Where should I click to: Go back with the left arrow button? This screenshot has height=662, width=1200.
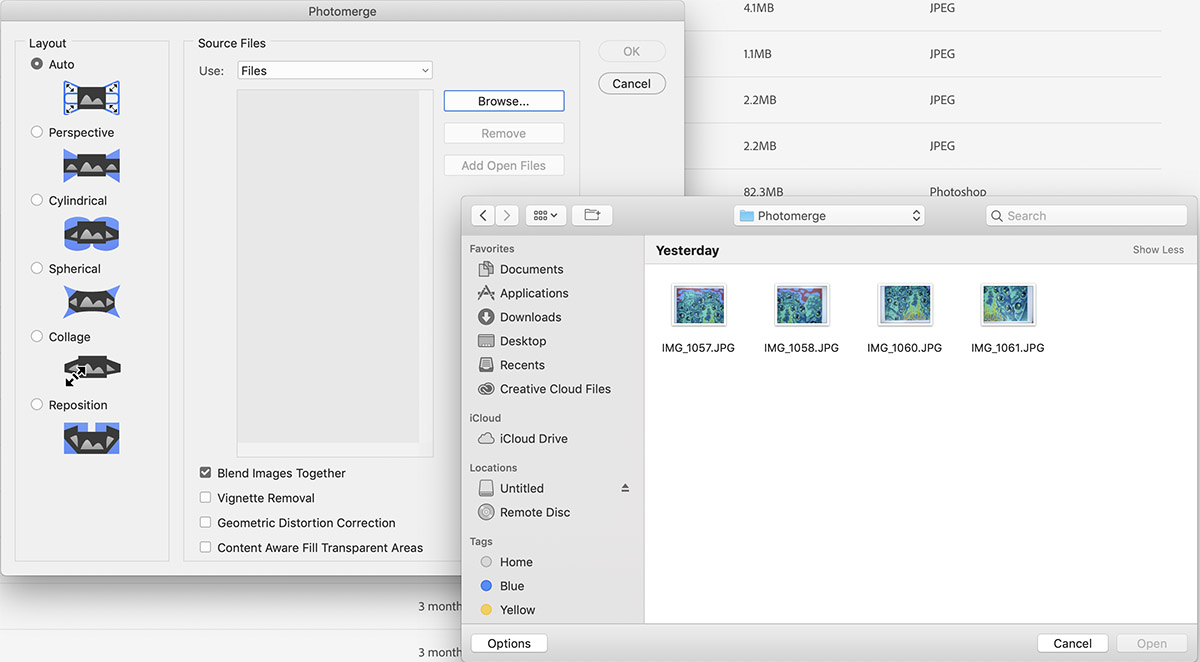click(x=484, y=215)
